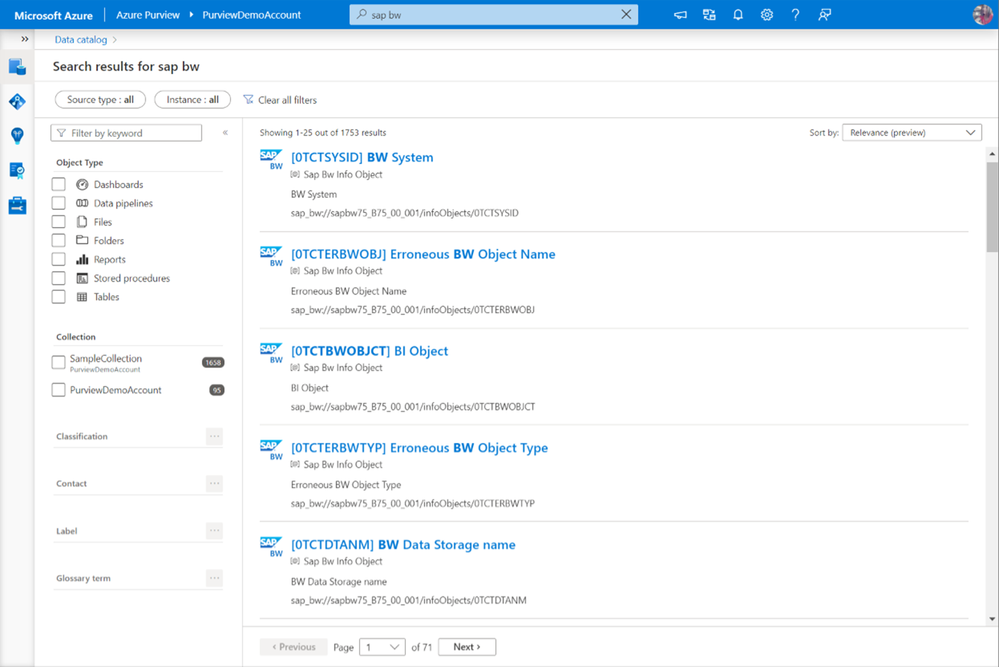Open the [0TCTSYSID] BW System result

(362, 157)
